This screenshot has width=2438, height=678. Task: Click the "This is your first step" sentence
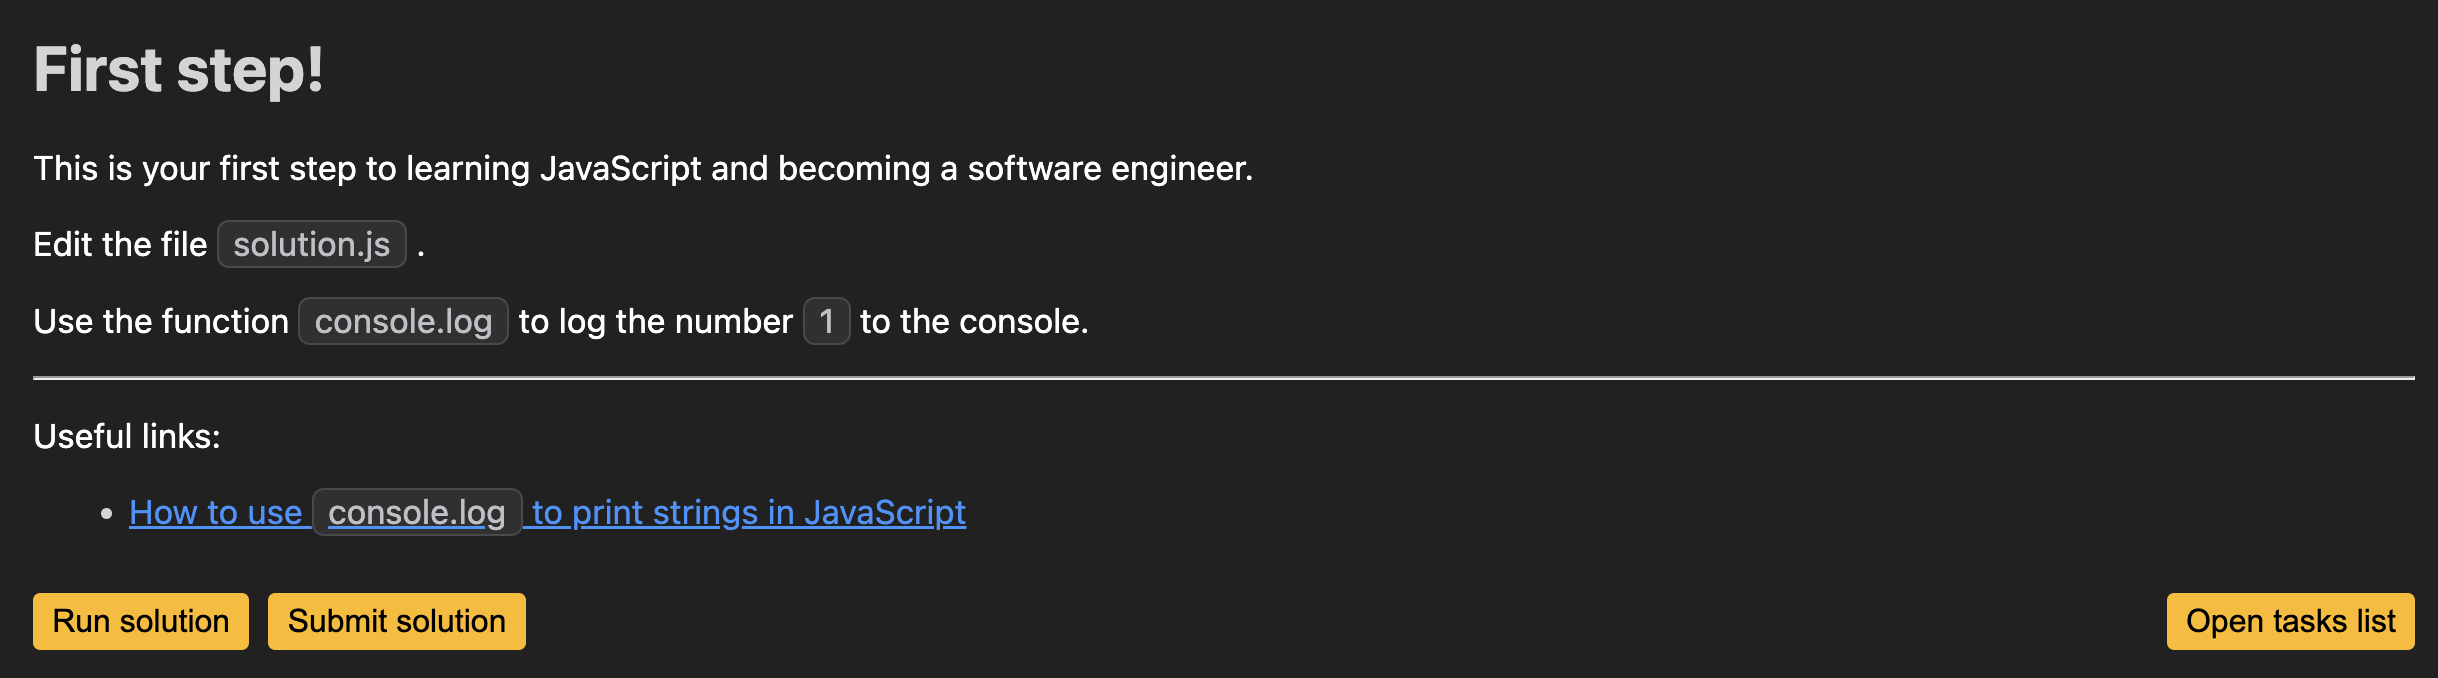(x=643, y=168)
